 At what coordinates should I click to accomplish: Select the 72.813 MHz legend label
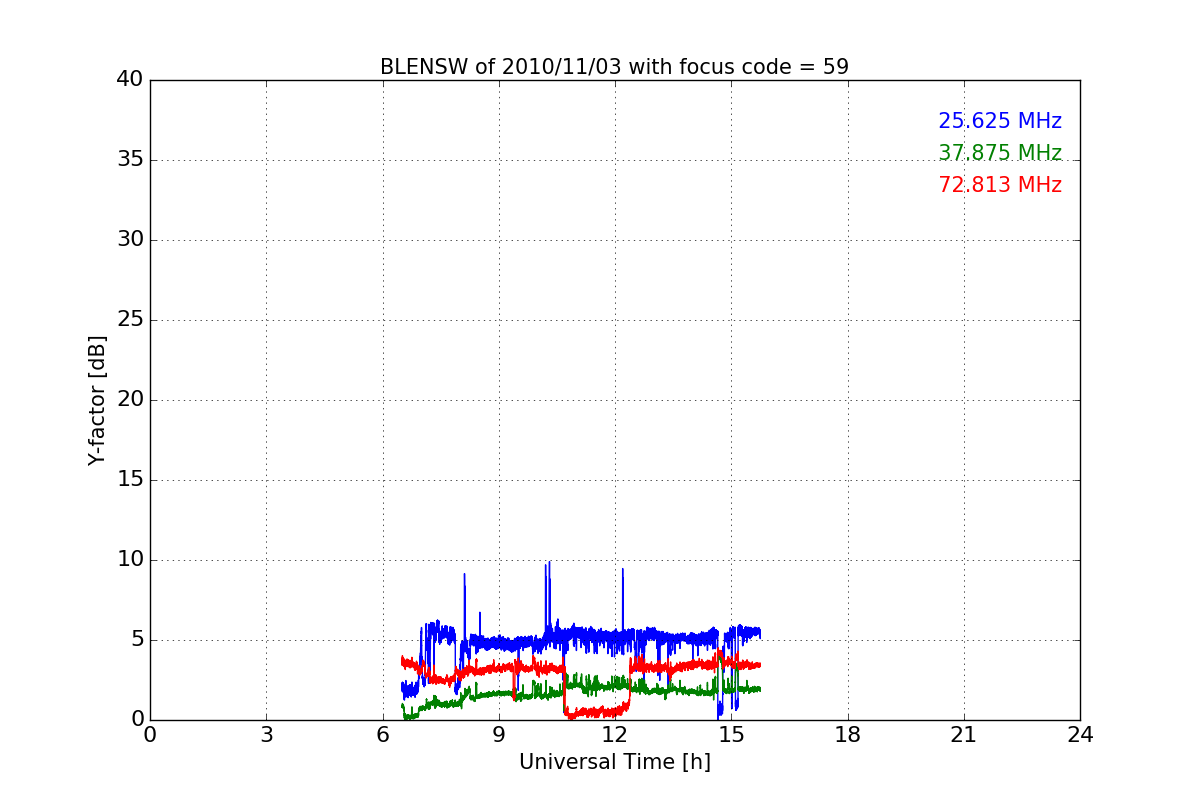pos(1000,185)
